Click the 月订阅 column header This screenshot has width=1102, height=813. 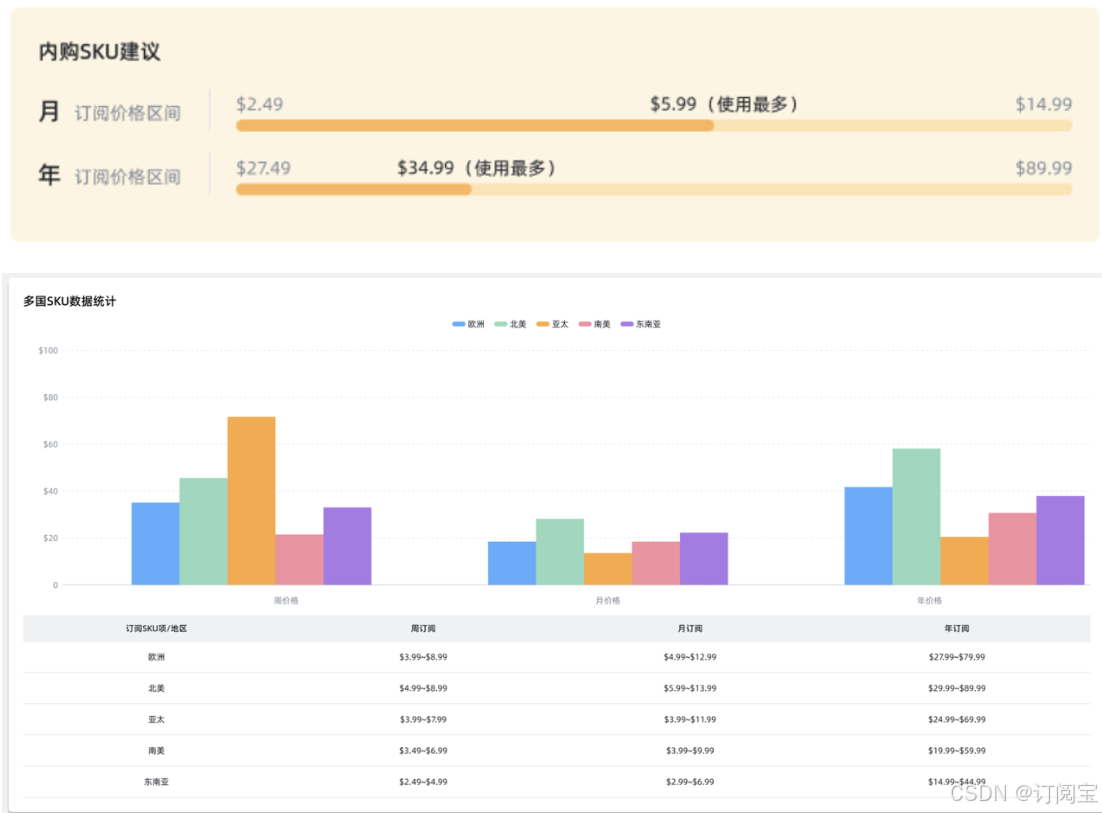[689, 628]
